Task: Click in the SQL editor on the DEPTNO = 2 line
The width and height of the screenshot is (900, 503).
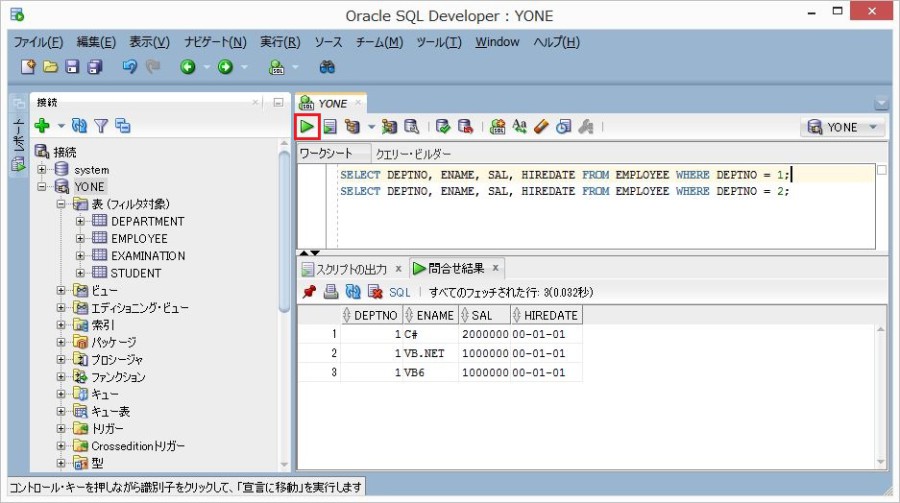Action: point(565,191)
